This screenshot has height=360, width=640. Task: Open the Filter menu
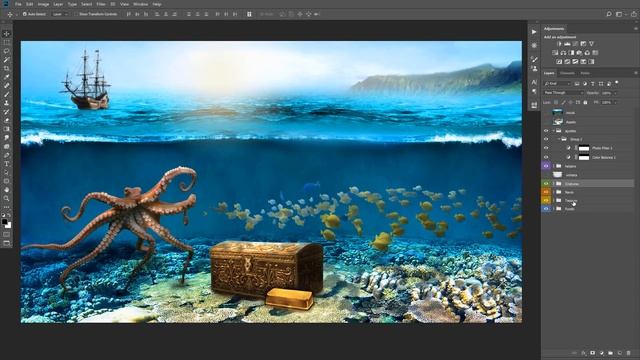tap(101, 4)
